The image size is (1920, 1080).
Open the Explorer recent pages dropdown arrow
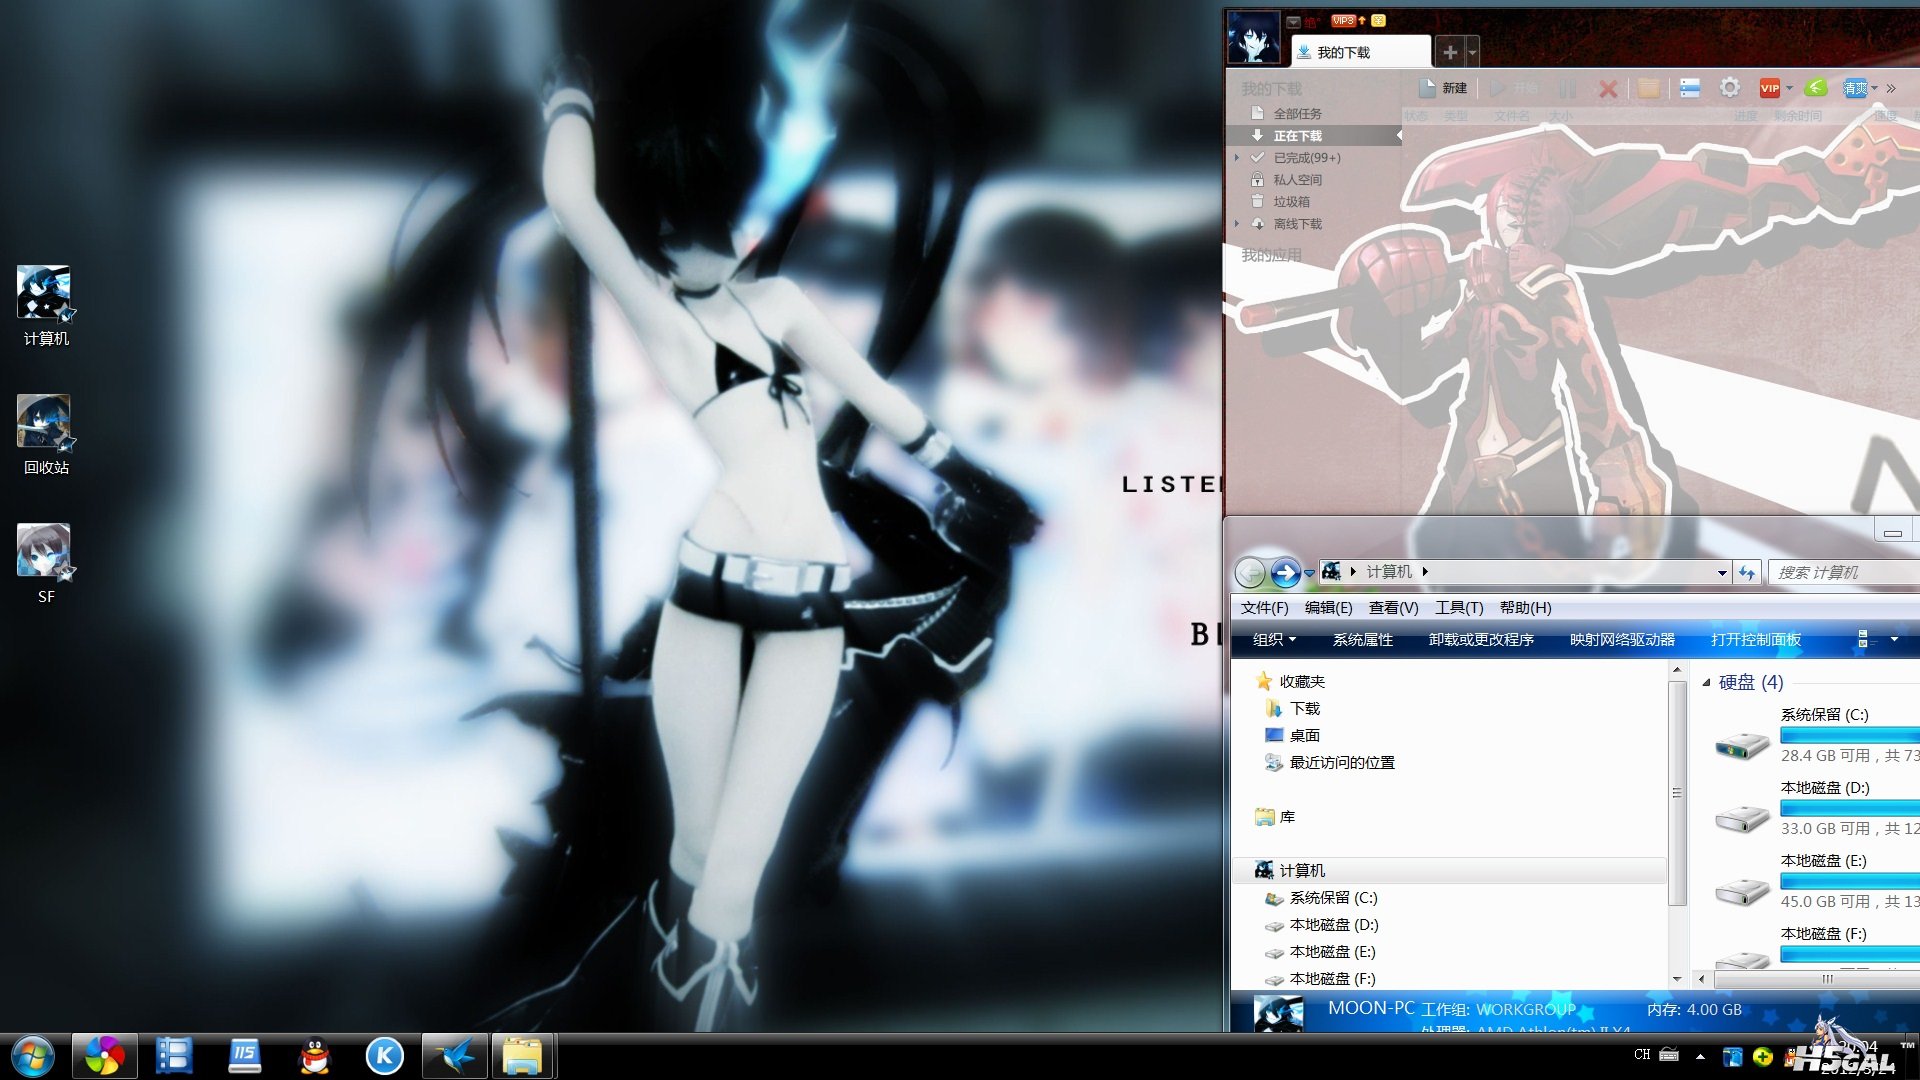(x=1309, y=573)
